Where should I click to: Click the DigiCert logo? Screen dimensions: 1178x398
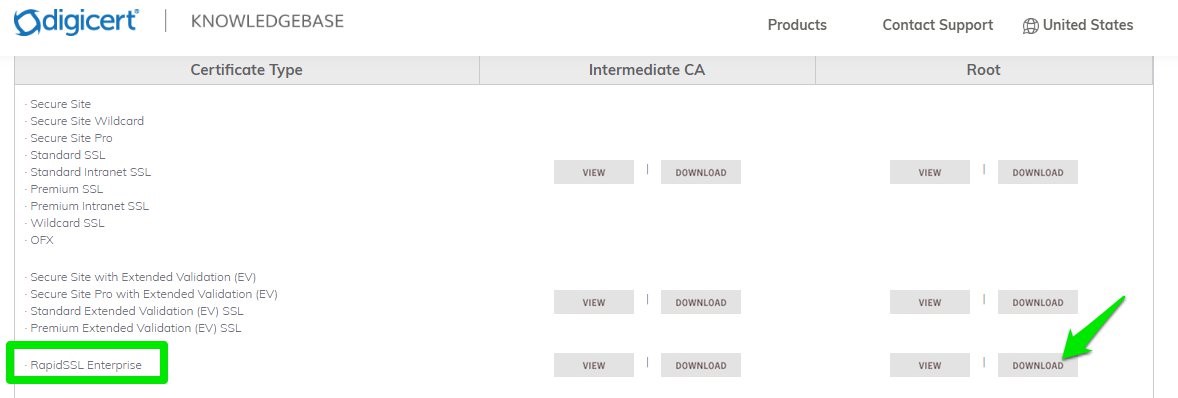pyautogui.click(x=76, y=23)
